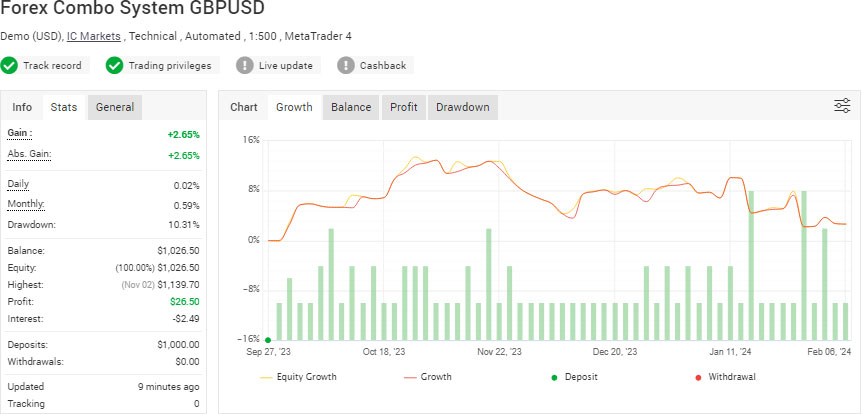
Task: Switch to the Info tab
Action: pyautogui.click(x=22, y=107)
